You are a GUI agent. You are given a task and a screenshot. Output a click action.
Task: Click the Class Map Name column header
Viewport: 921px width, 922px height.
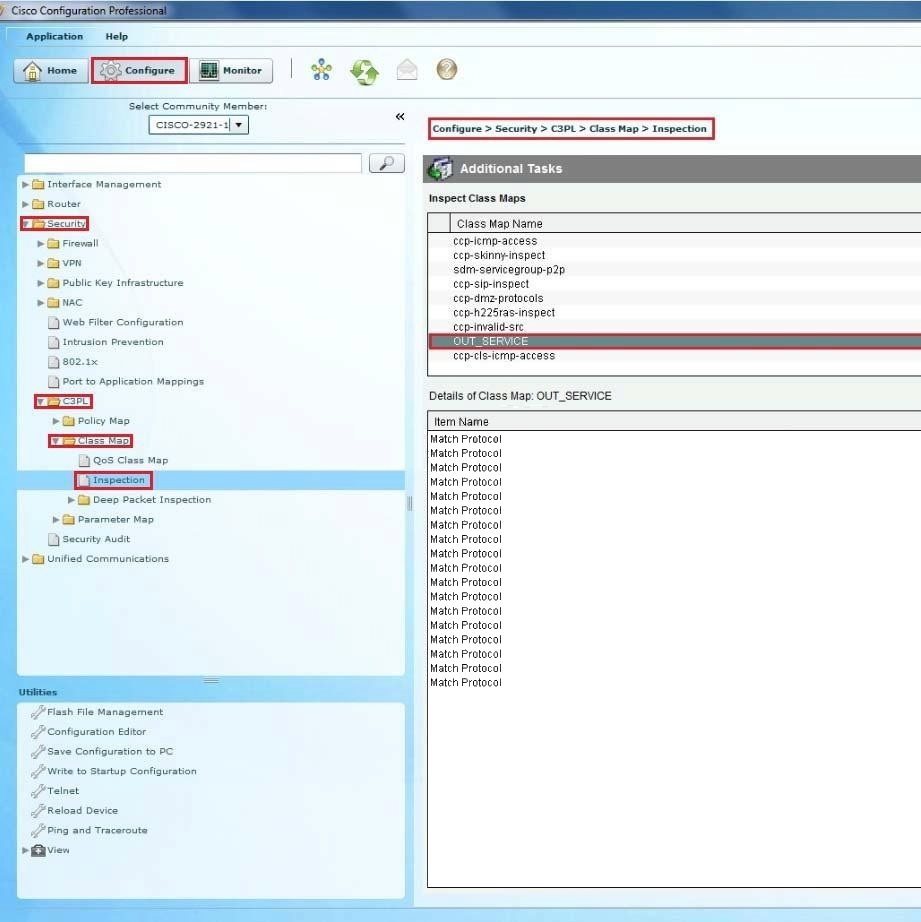(686, 224)
